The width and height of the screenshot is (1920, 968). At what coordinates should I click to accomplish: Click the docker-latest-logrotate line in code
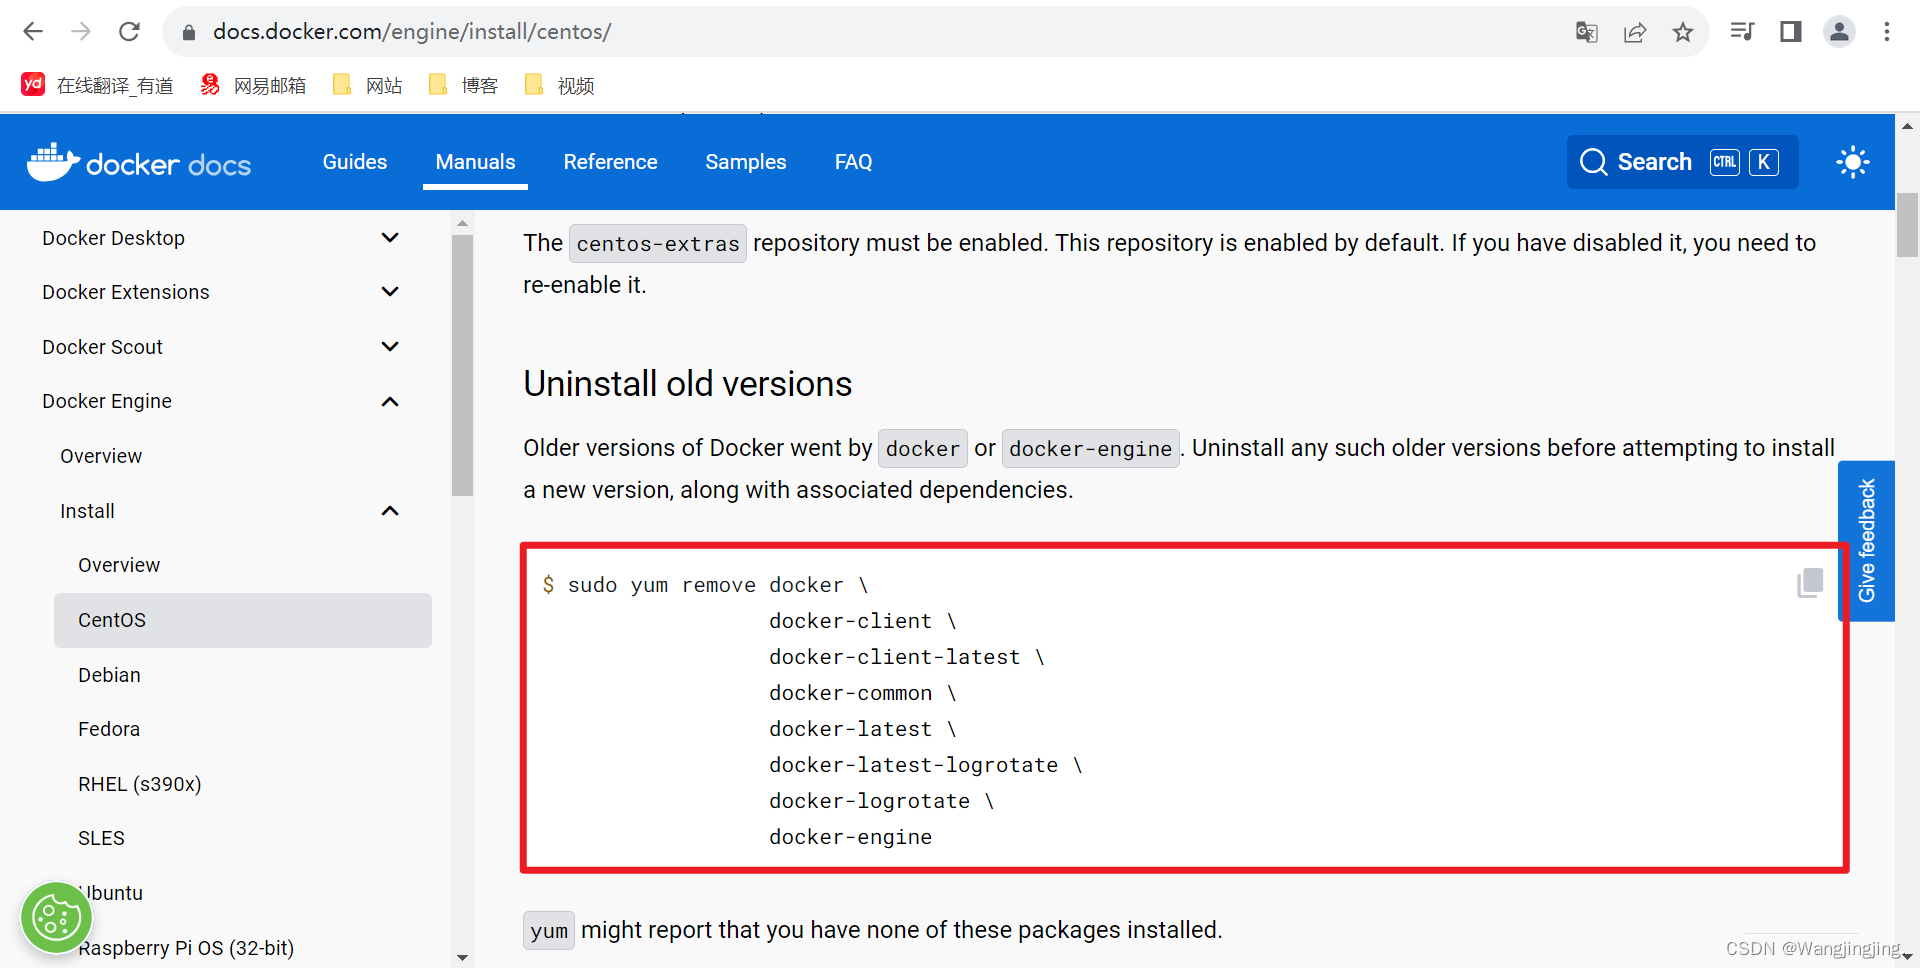click(x=926, y=765)
